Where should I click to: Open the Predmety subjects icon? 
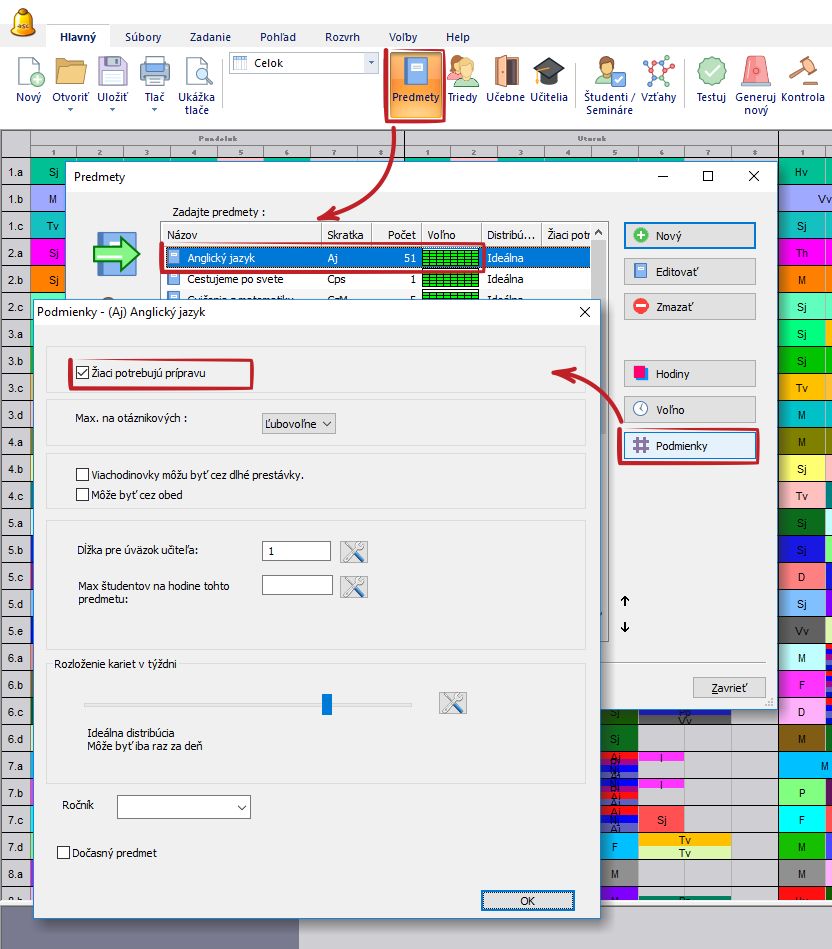415,81
